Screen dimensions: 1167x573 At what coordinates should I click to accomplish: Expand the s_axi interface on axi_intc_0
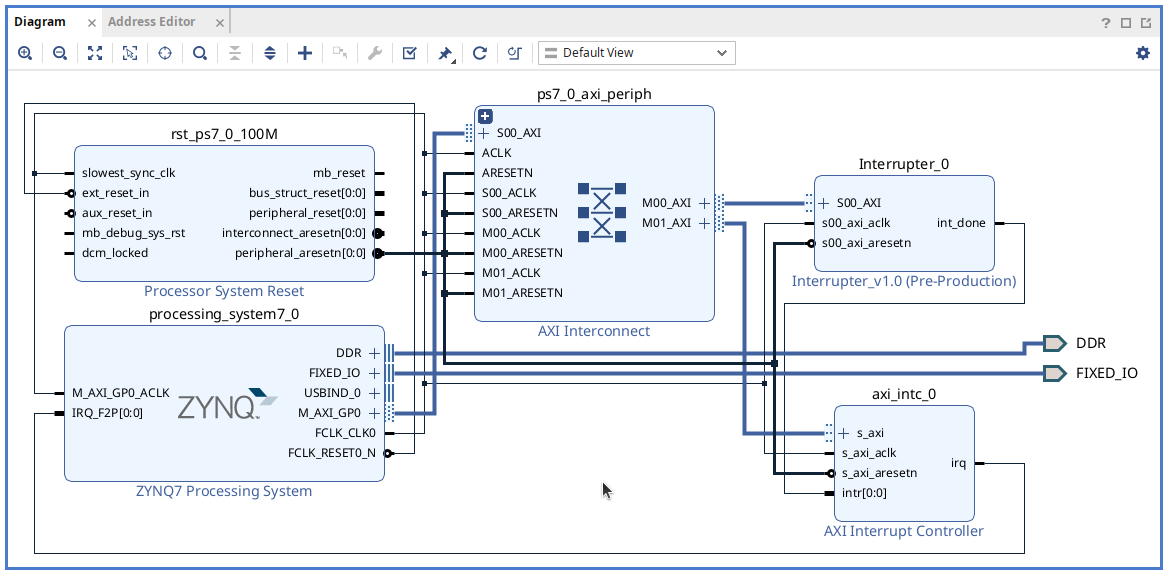tap(843, 433)
